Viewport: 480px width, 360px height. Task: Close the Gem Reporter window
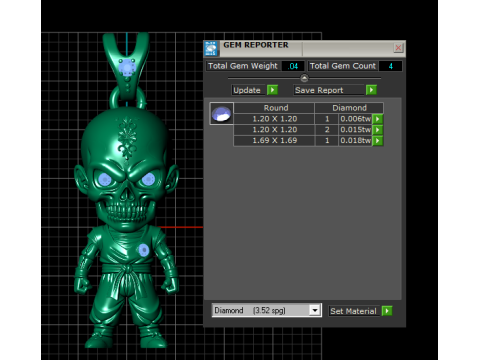398,48
